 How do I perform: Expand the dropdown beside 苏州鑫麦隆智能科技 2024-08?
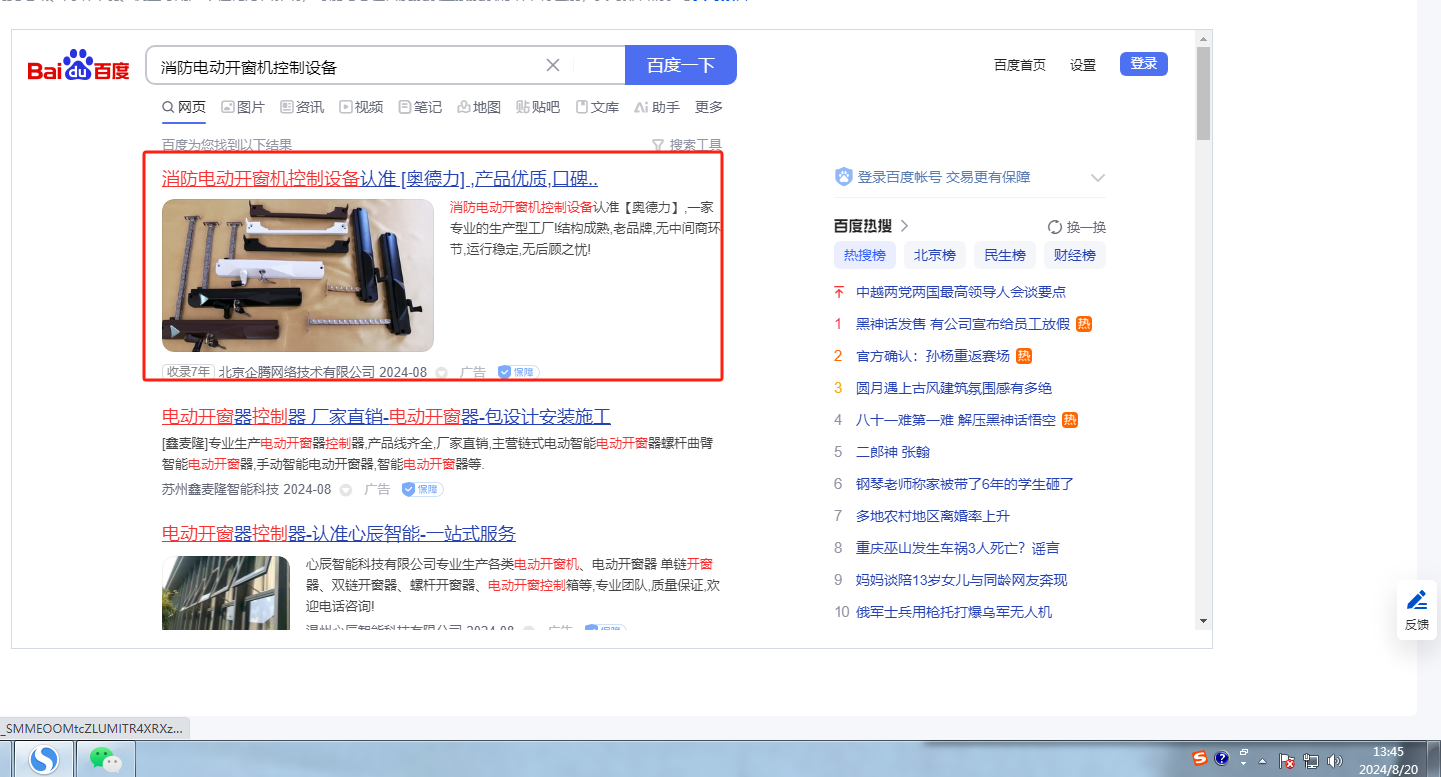(x=346, y=490)
